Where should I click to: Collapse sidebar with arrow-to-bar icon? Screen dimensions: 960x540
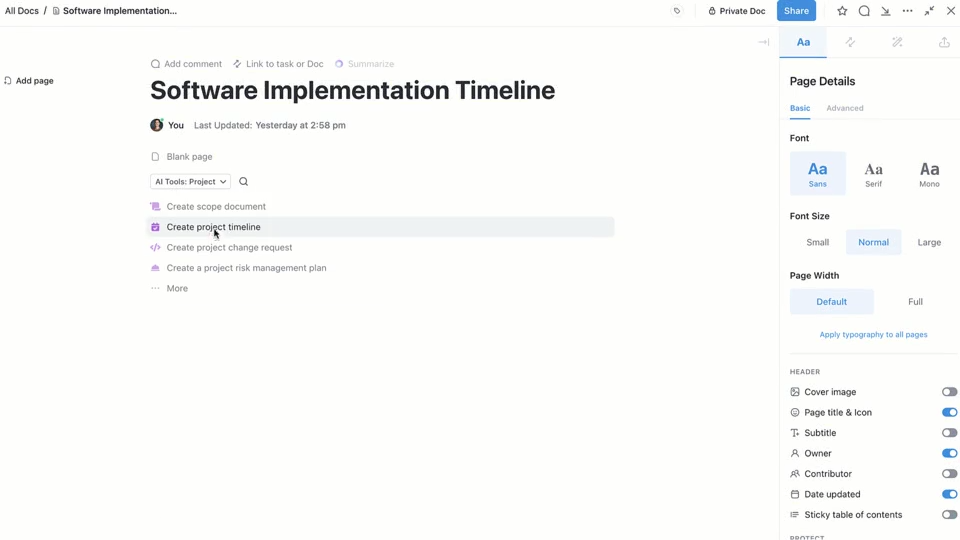click(763, 42)
